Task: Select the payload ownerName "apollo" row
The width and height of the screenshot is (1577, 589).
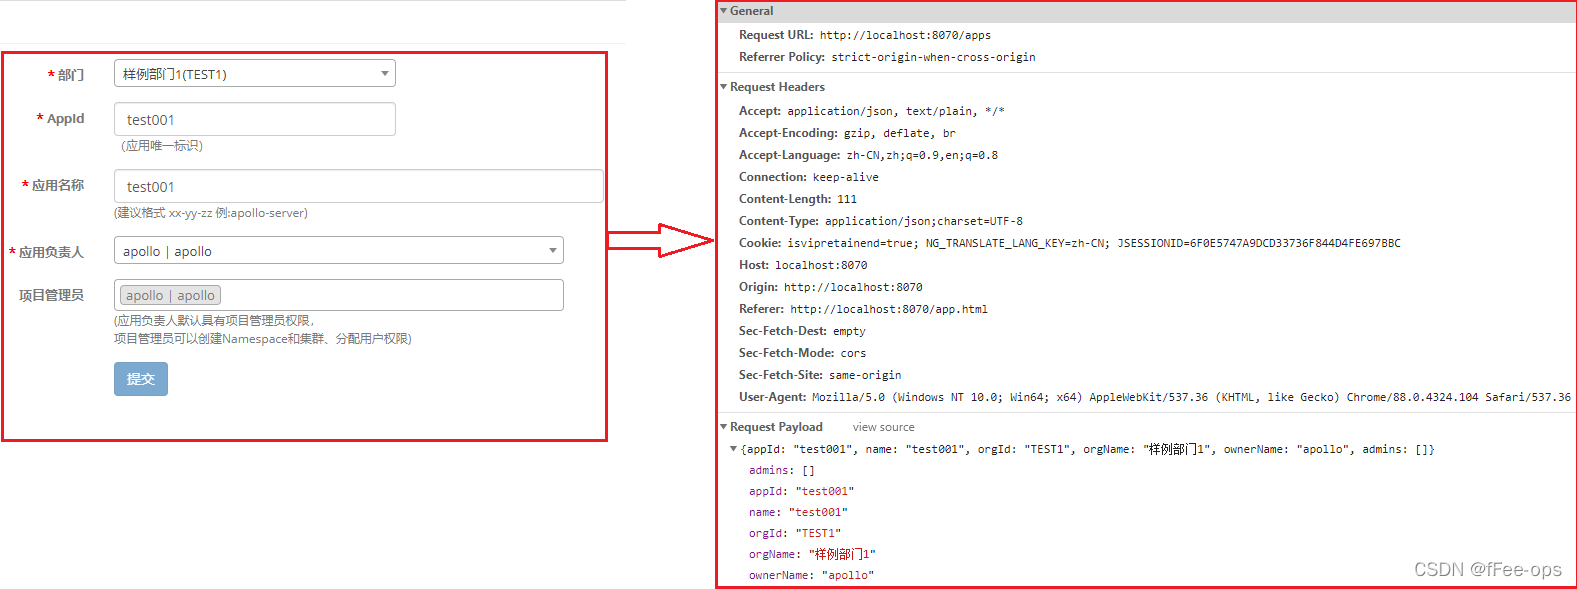Action: click(811, 575)
